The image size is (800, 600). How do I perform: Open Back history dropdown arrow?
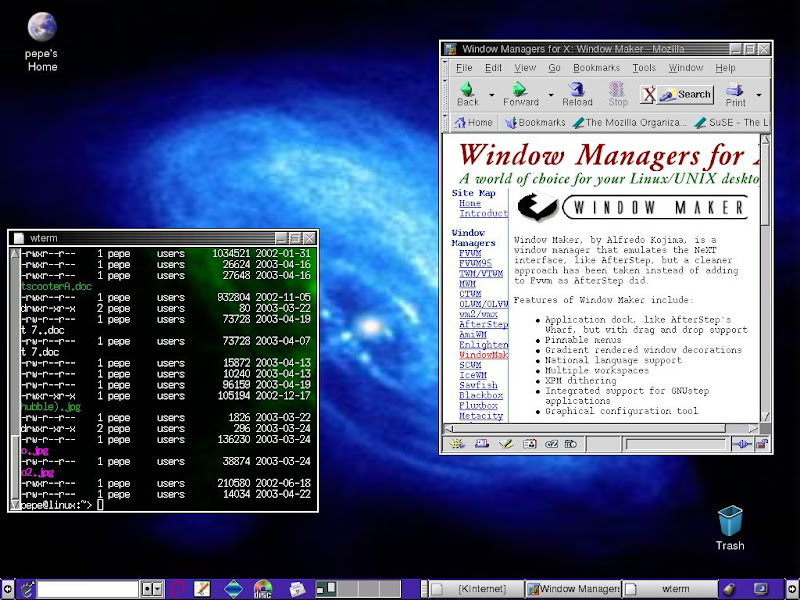(491, 95)
